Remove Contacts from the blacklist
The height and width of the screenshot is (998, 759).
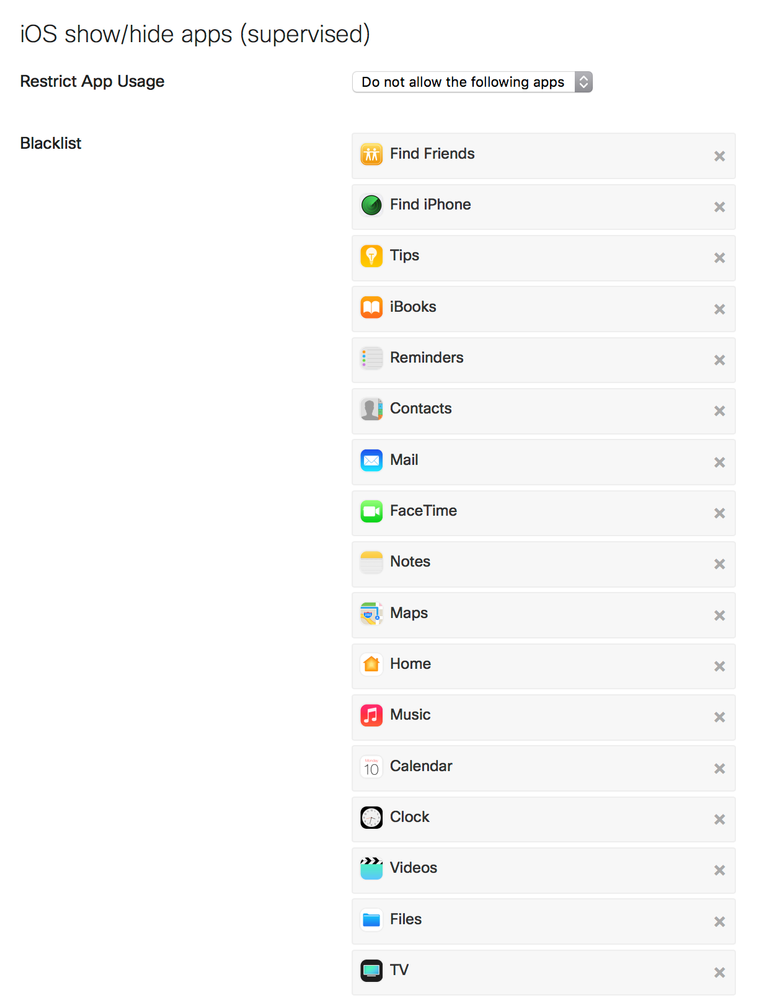720,411
